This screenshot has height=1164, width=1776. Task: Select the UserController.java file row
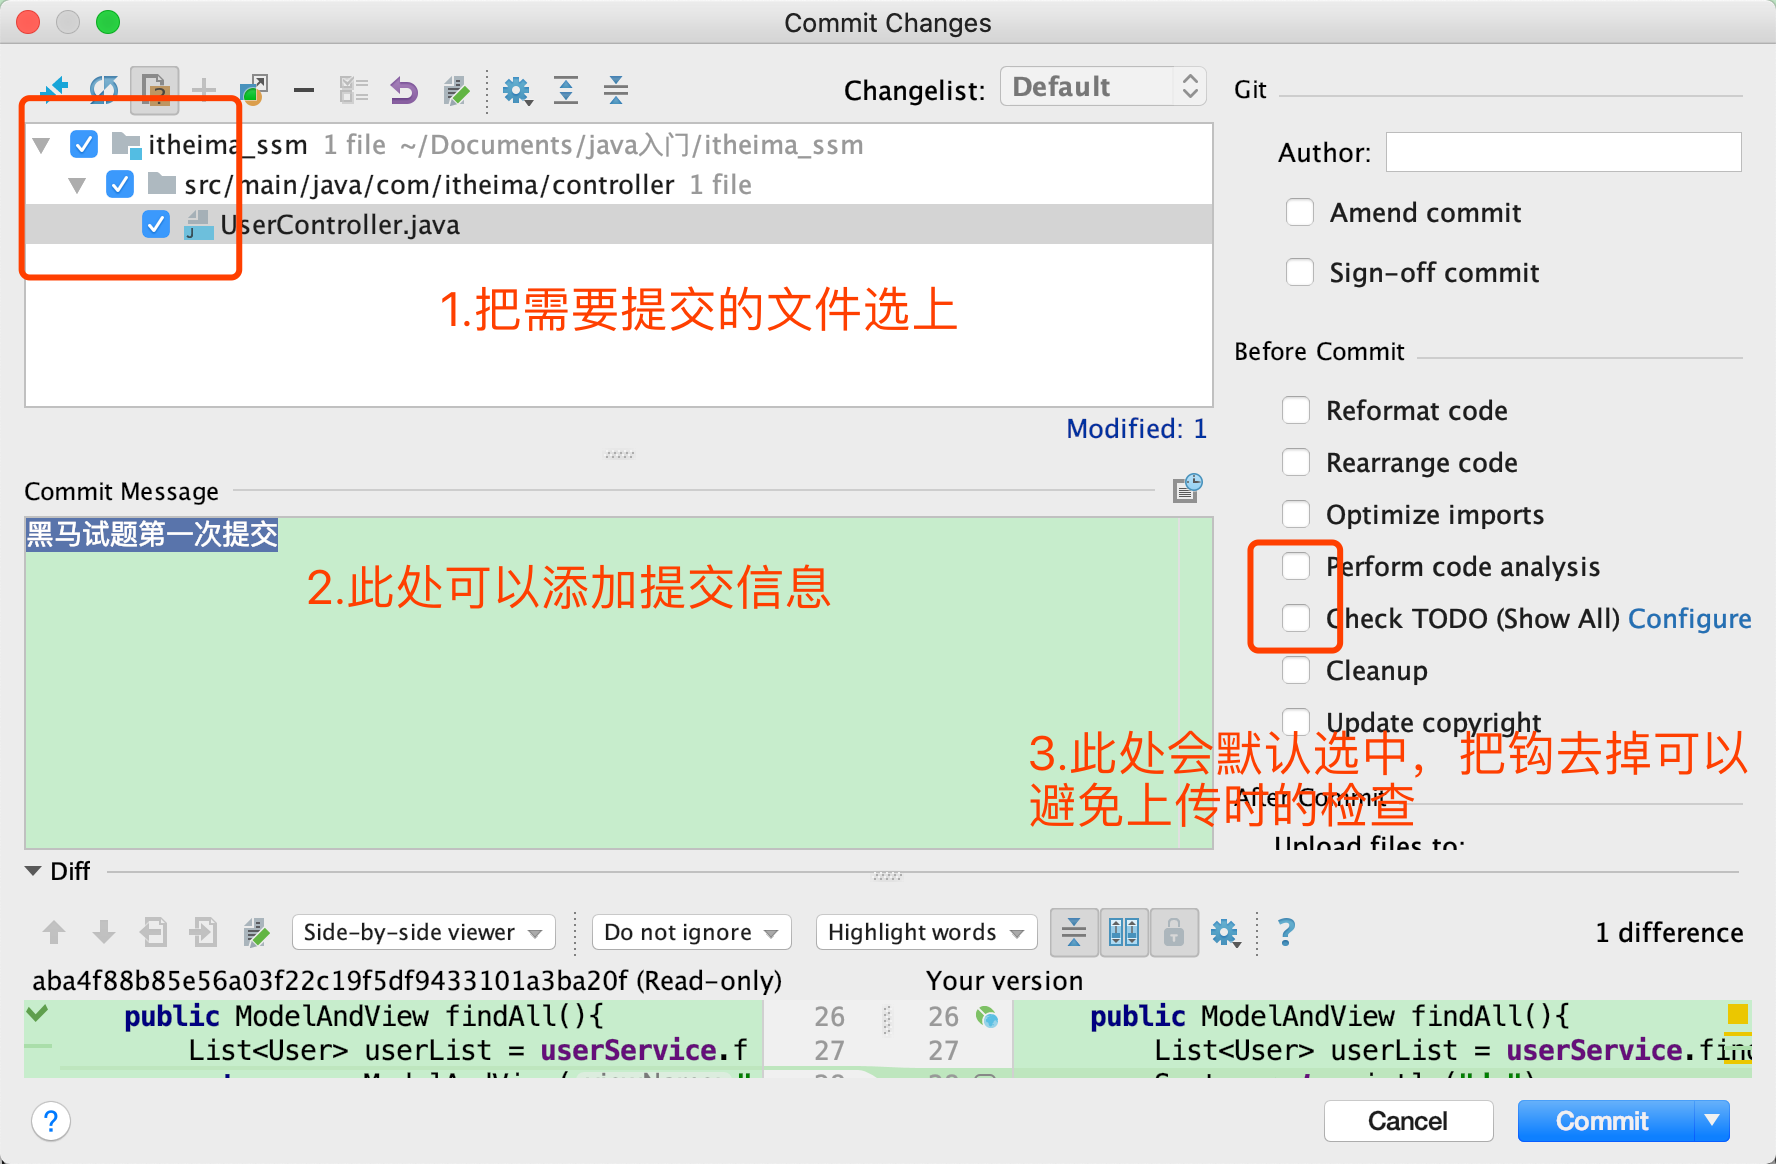click(x=619, y=224)
